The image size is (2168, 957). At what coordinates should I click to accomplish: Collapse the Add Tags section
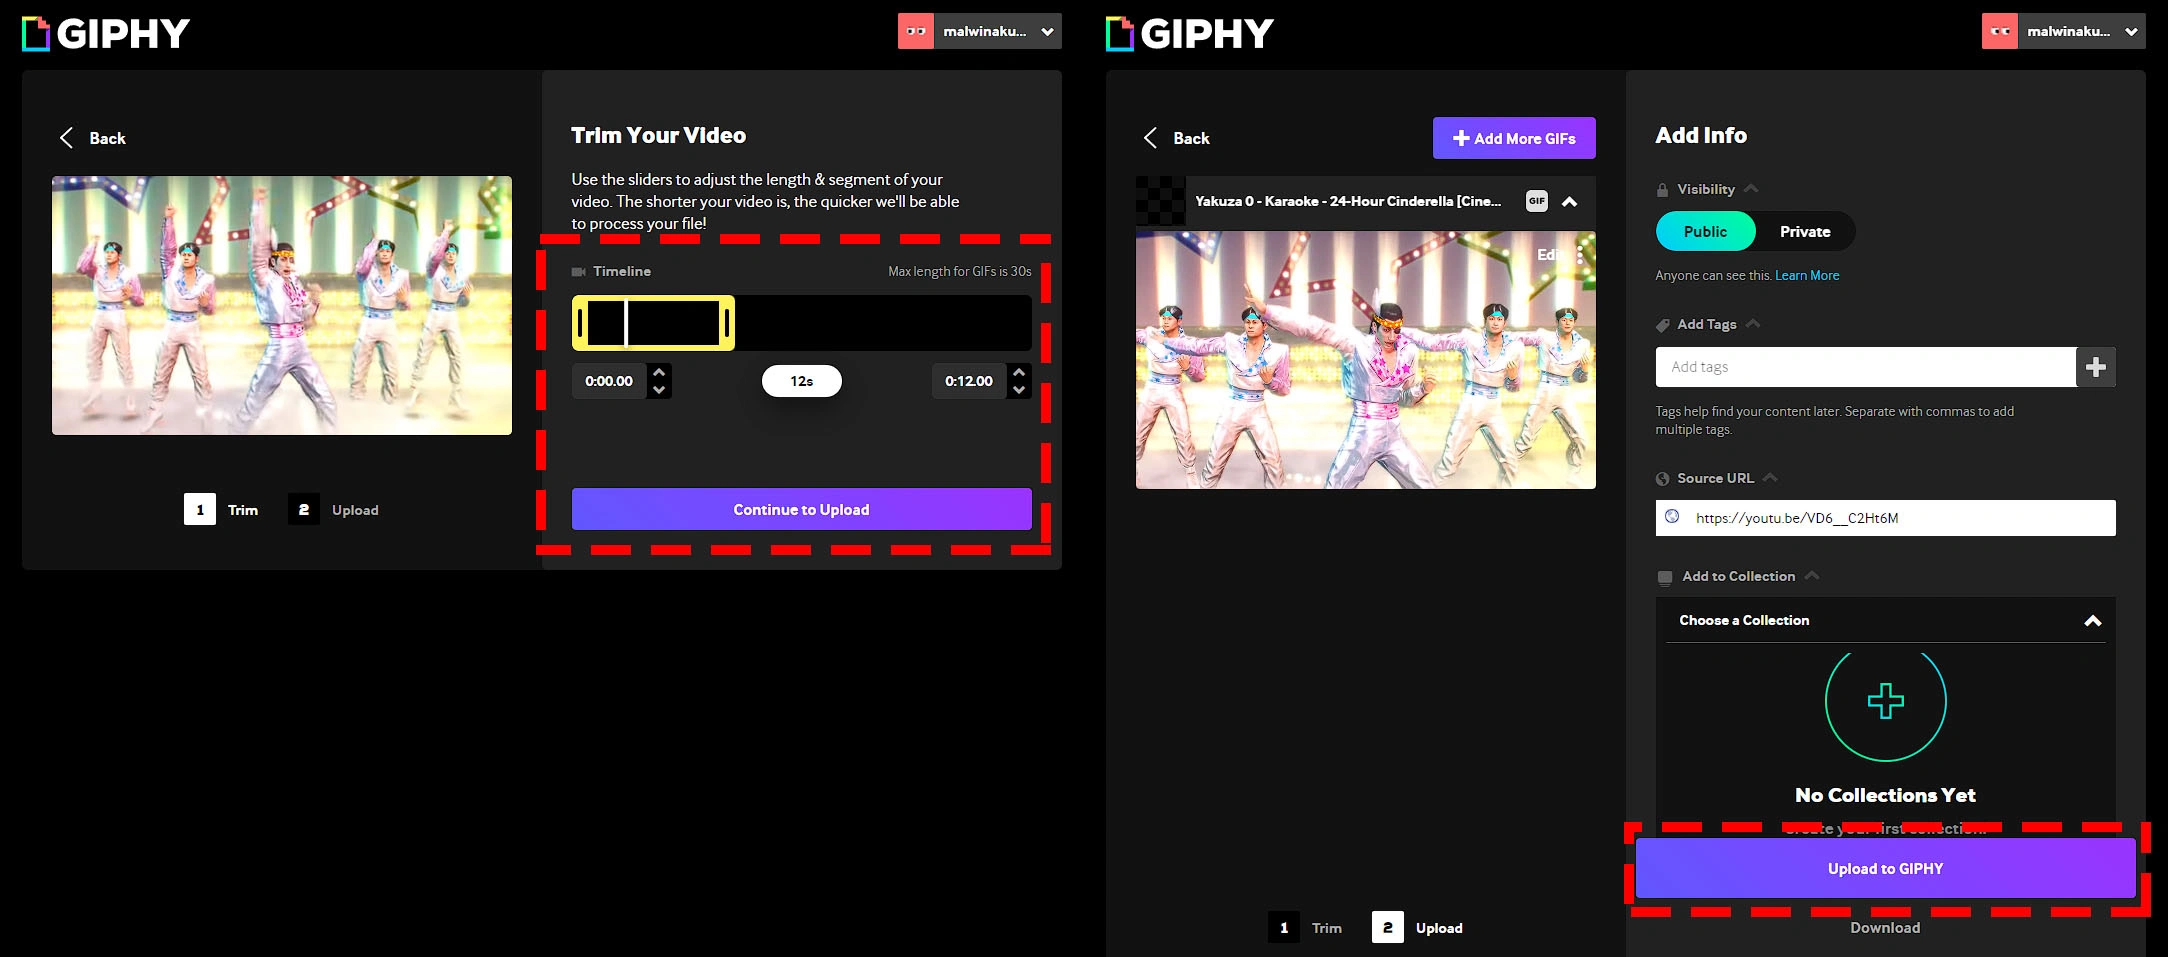[x=1752, y=323]
